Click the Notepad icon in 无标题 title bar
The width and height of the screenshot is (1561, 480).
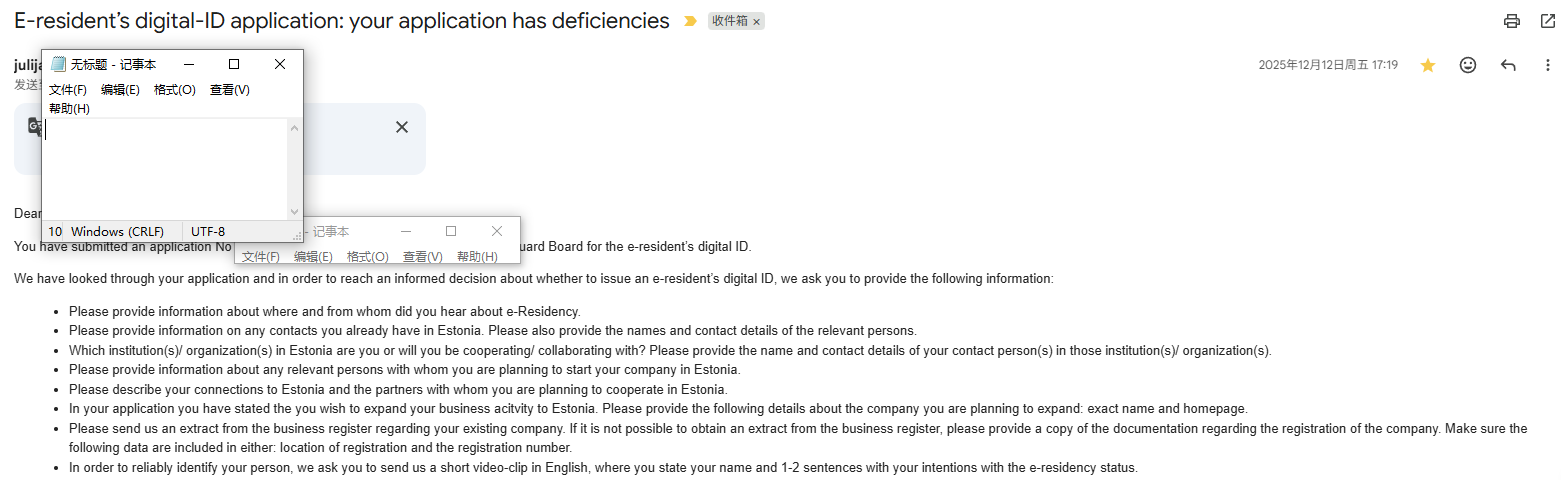58,64
